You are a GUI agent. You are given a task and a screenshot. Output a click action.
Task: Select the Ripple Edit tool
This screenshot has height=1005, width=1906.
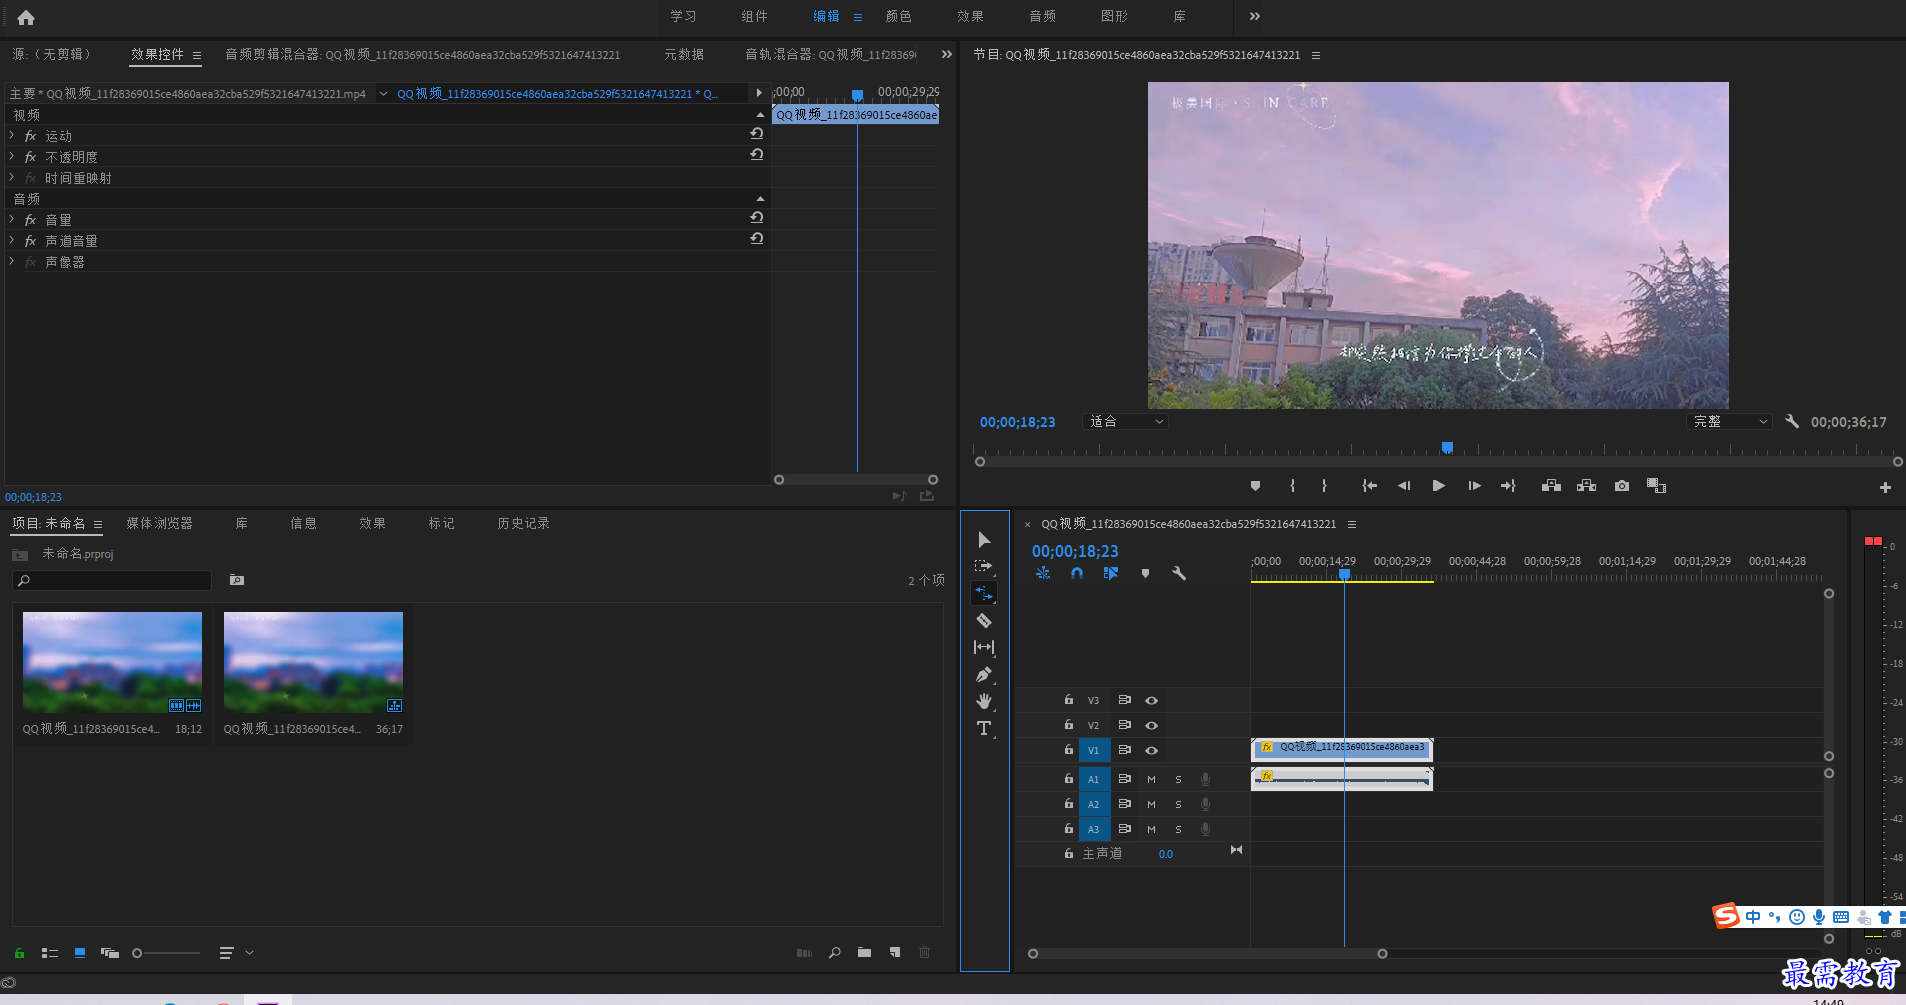click(984, 593)
